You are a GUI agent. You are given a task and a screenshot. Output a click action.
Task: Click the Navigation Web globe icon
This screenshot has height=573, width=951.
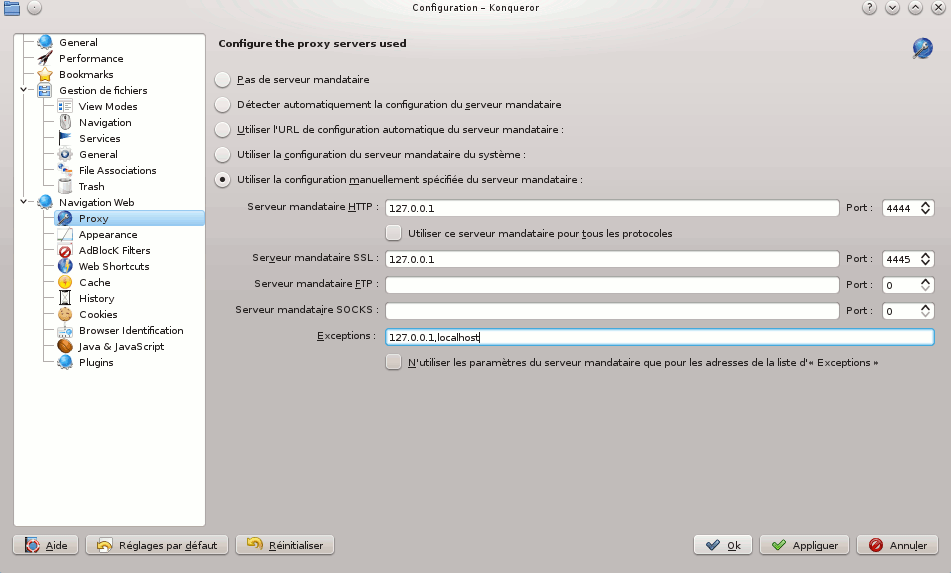click(45, 203)
